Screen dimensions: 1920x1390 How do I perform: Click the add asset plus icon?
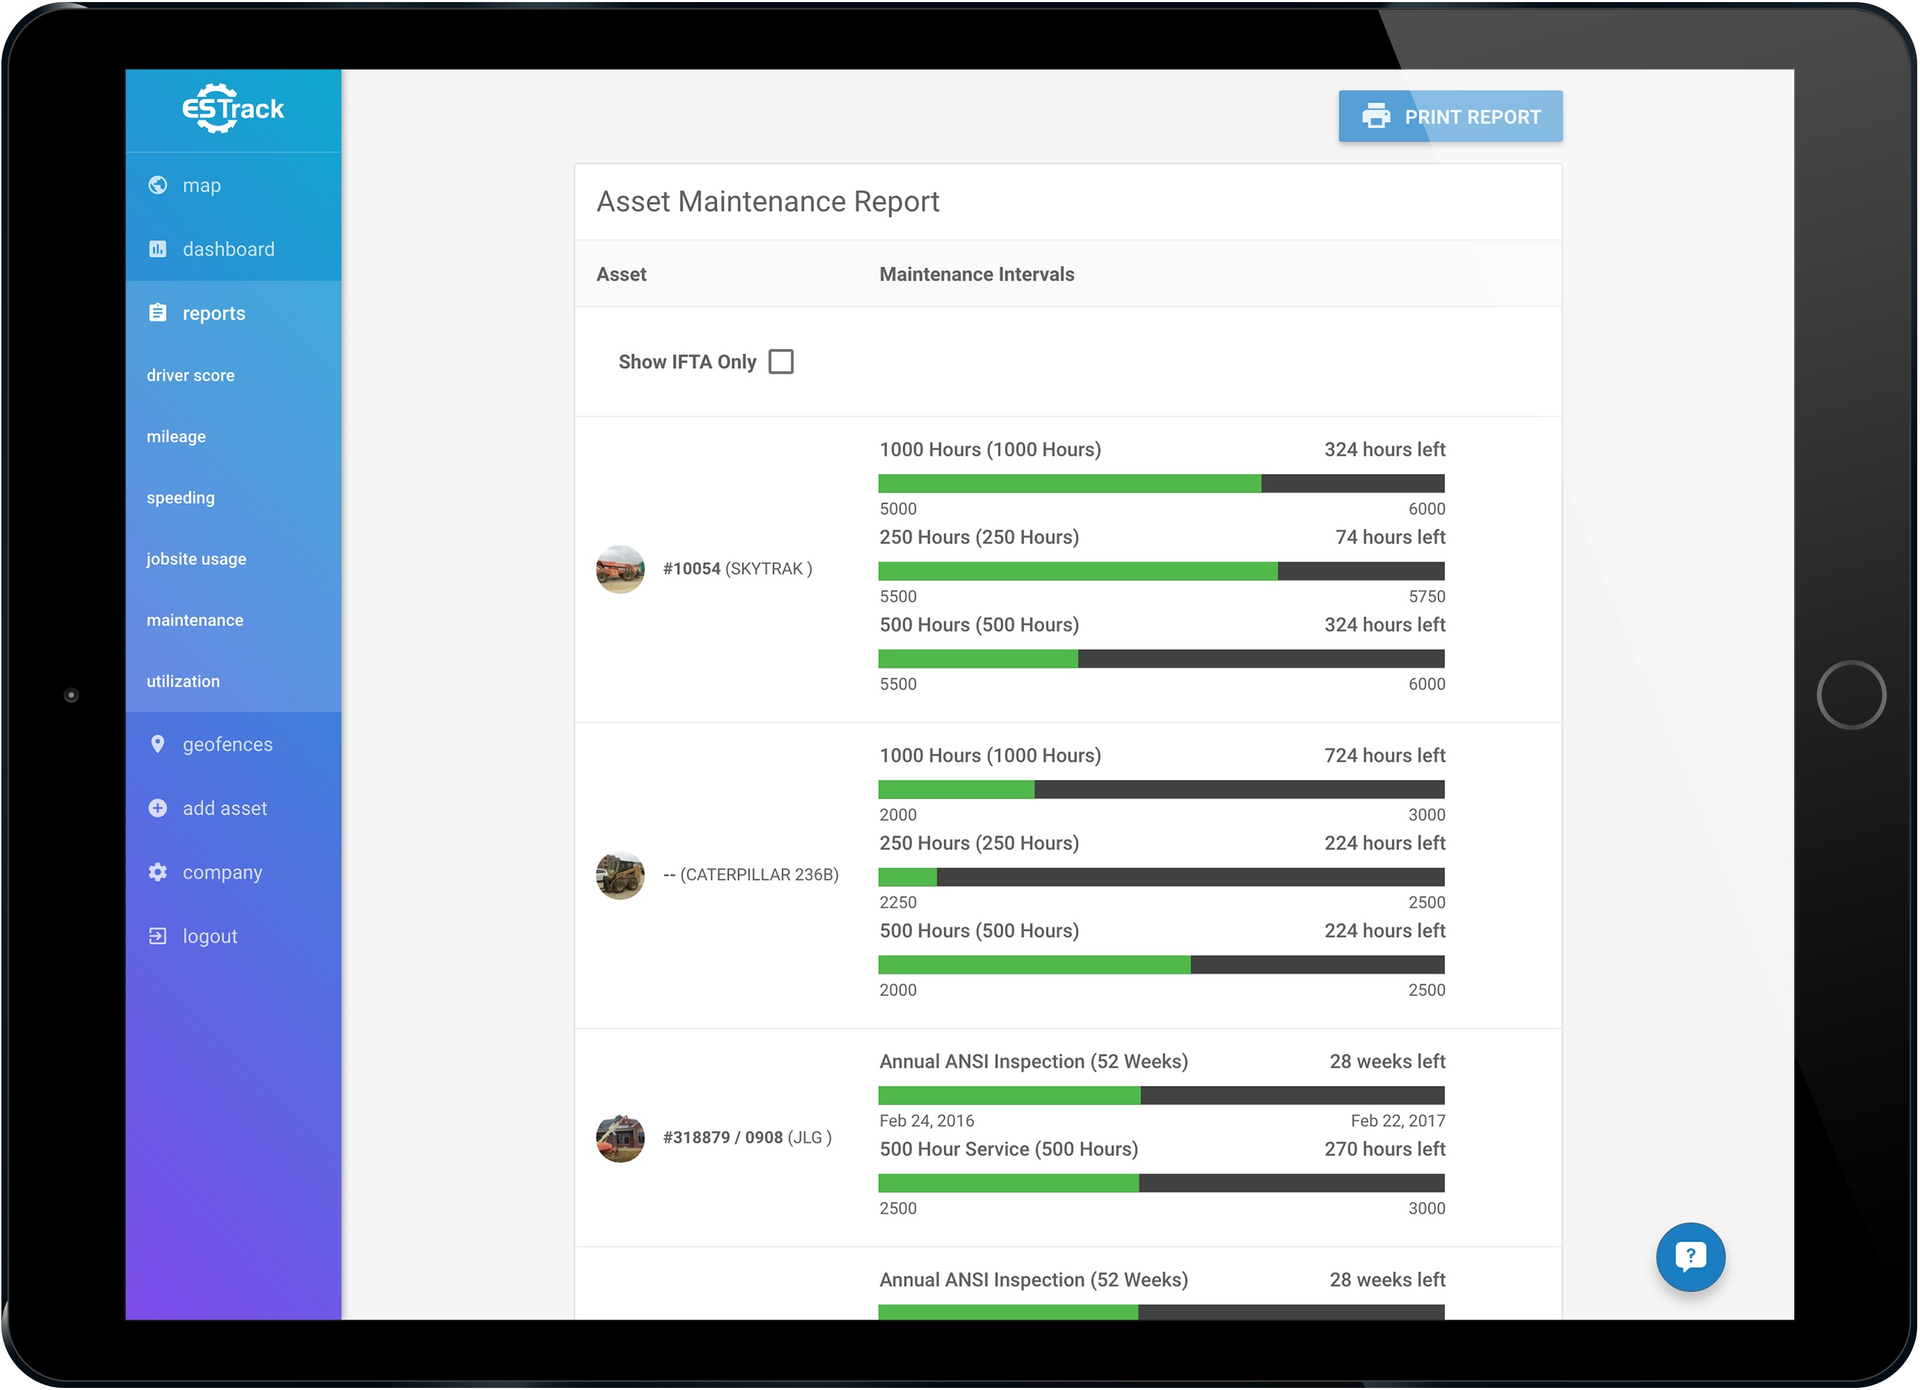(x=158, y=808)
